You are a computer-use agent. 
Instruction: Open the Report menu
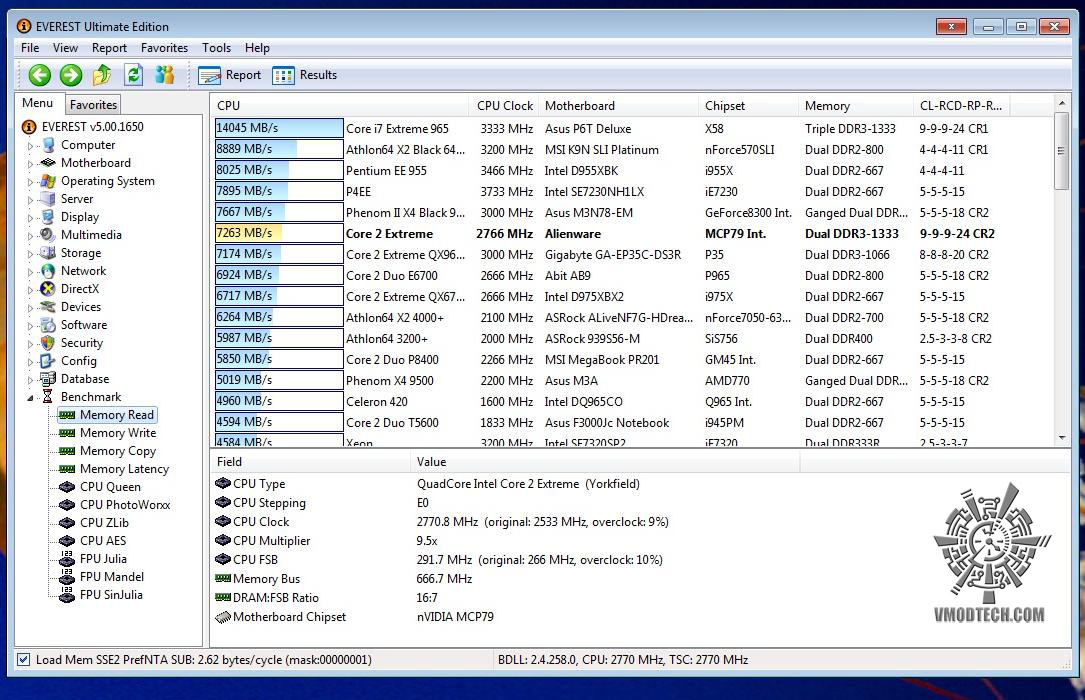109,48
